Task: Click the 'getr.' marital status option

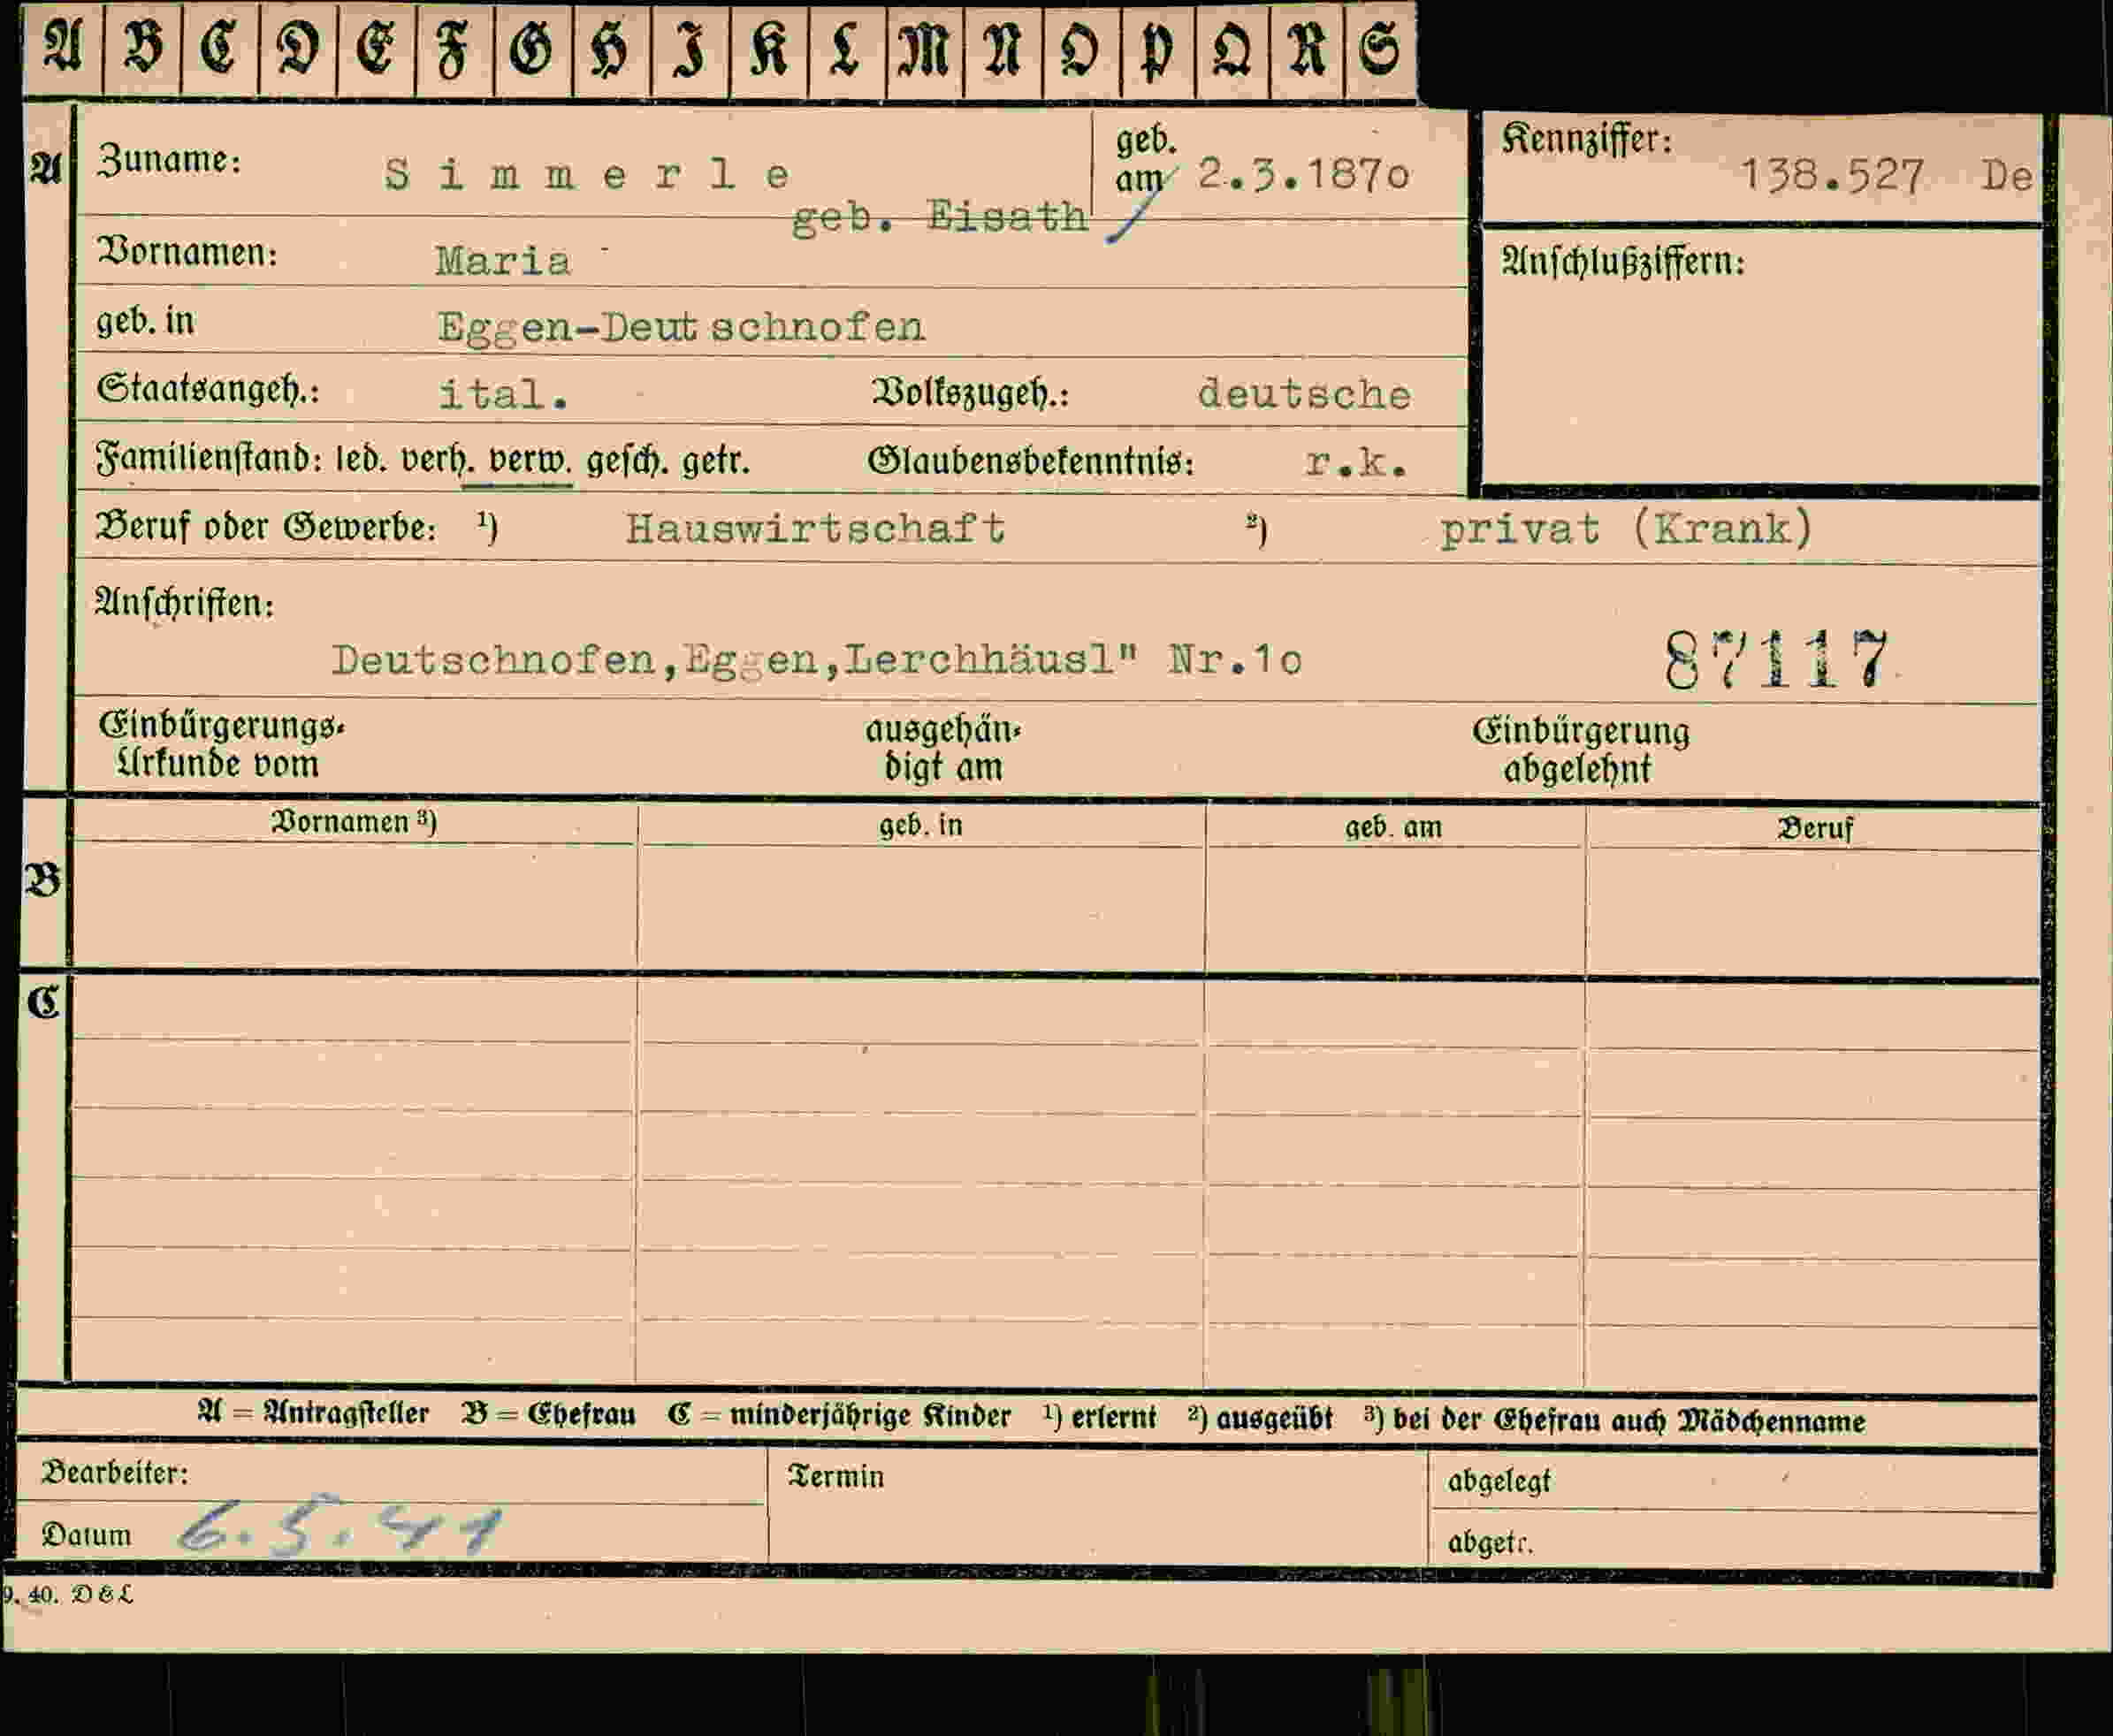Action: click(716, 462)
